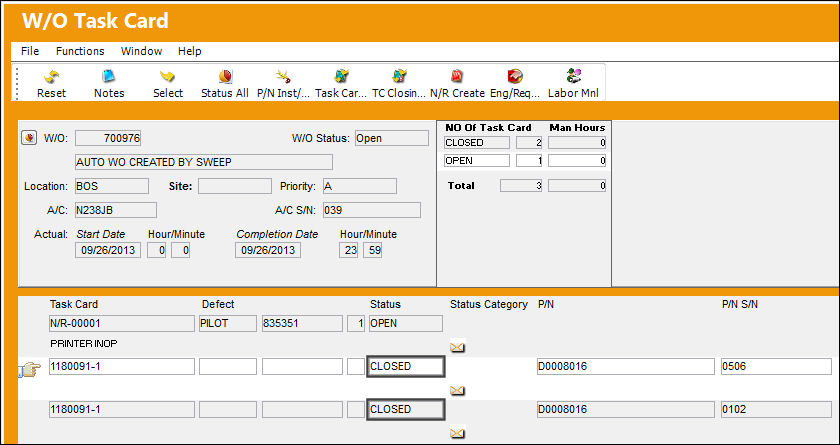The image size is (840, 445).
Task: Click the pointing hand row indicator
Action: [x=29, y=370]
